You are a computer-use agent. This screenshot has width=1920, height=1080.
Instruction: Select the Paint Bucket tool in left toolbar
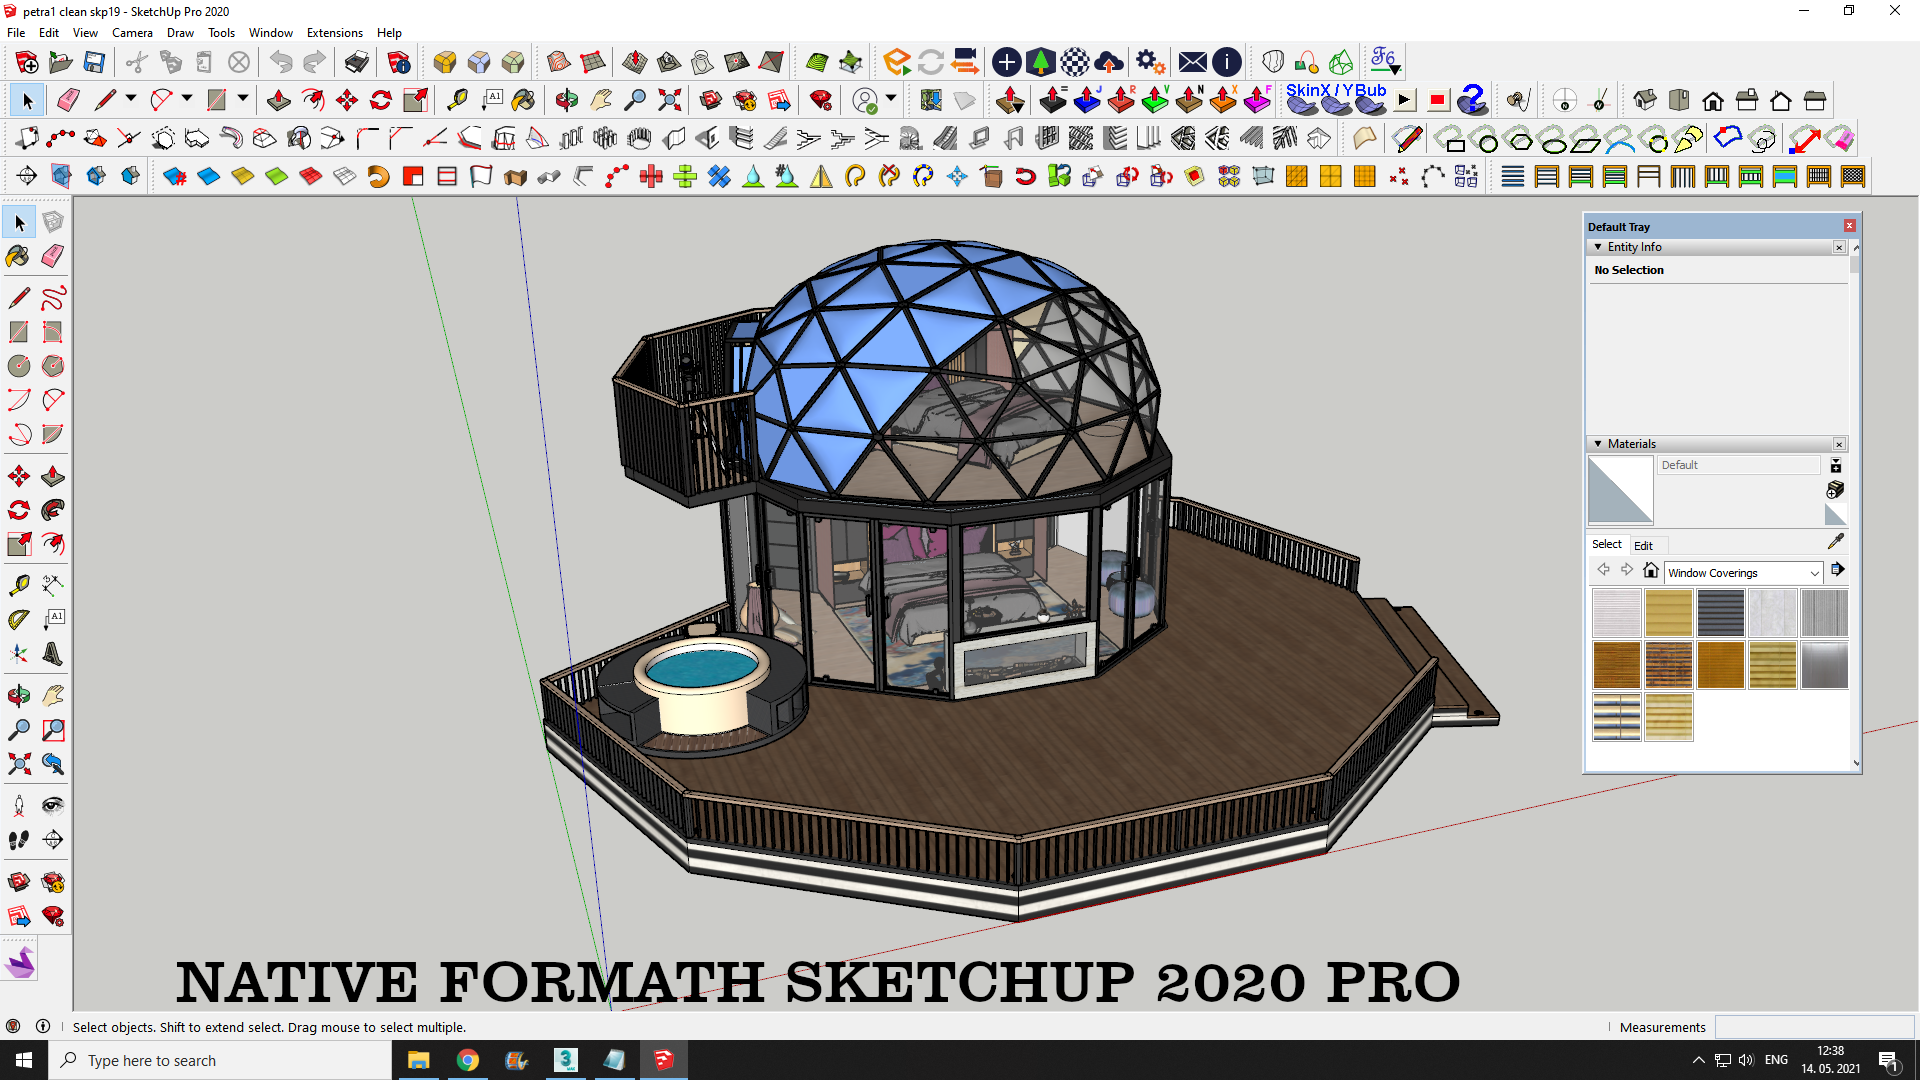(x=18, y=257)
